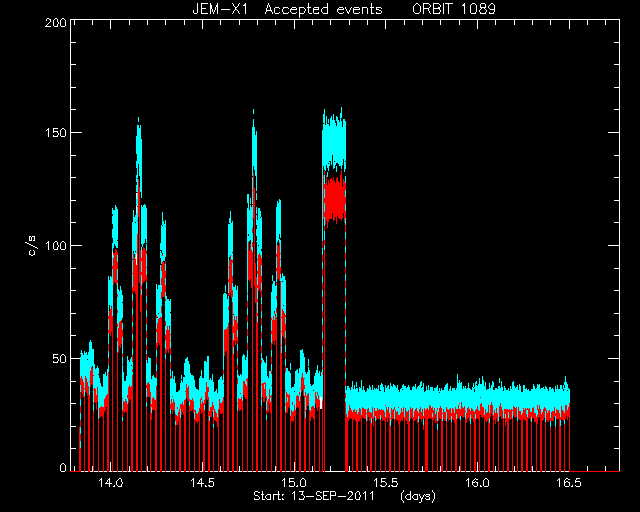Click the 0 y-axis tick label
The image size is (640, 512).
pyautogui.click(x=63, y=467)
